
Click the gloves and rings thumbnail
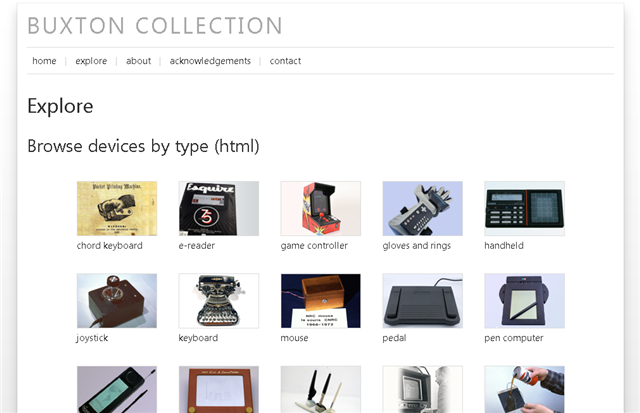pyautogui.click(x=423, y=208)
